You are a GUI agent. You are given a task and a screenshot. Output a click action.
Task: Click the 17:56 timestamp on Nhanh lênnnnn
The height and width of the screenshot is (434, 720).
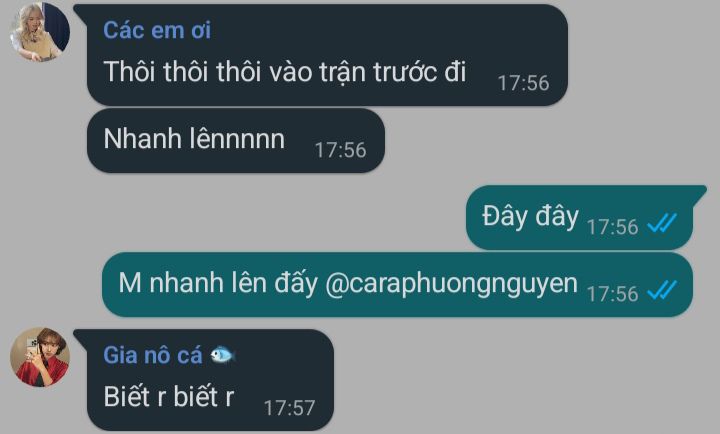[340, 150]
